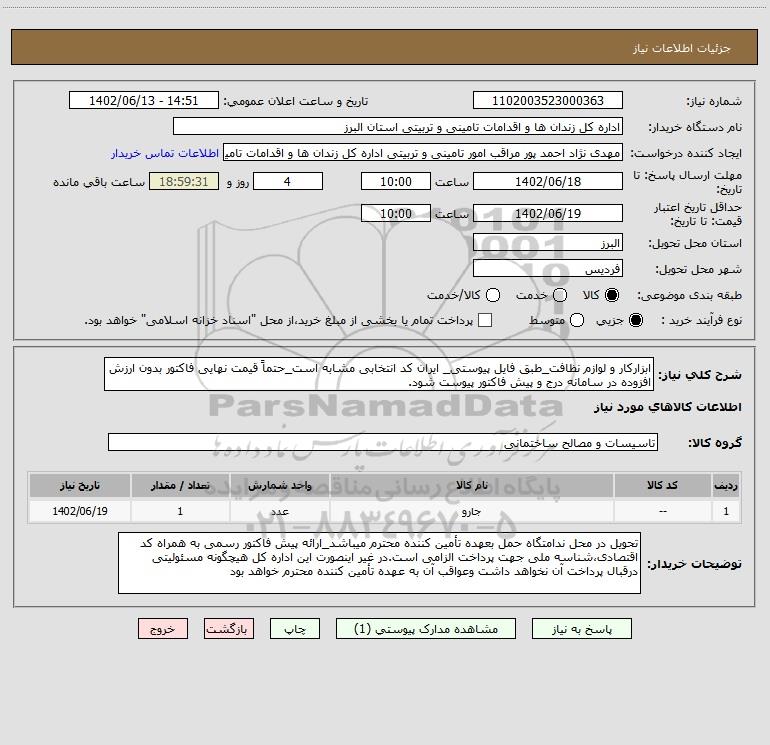Click the کد کالا cell showing --
This screenshot has height=745, width=770.
[x=662, y=511]
